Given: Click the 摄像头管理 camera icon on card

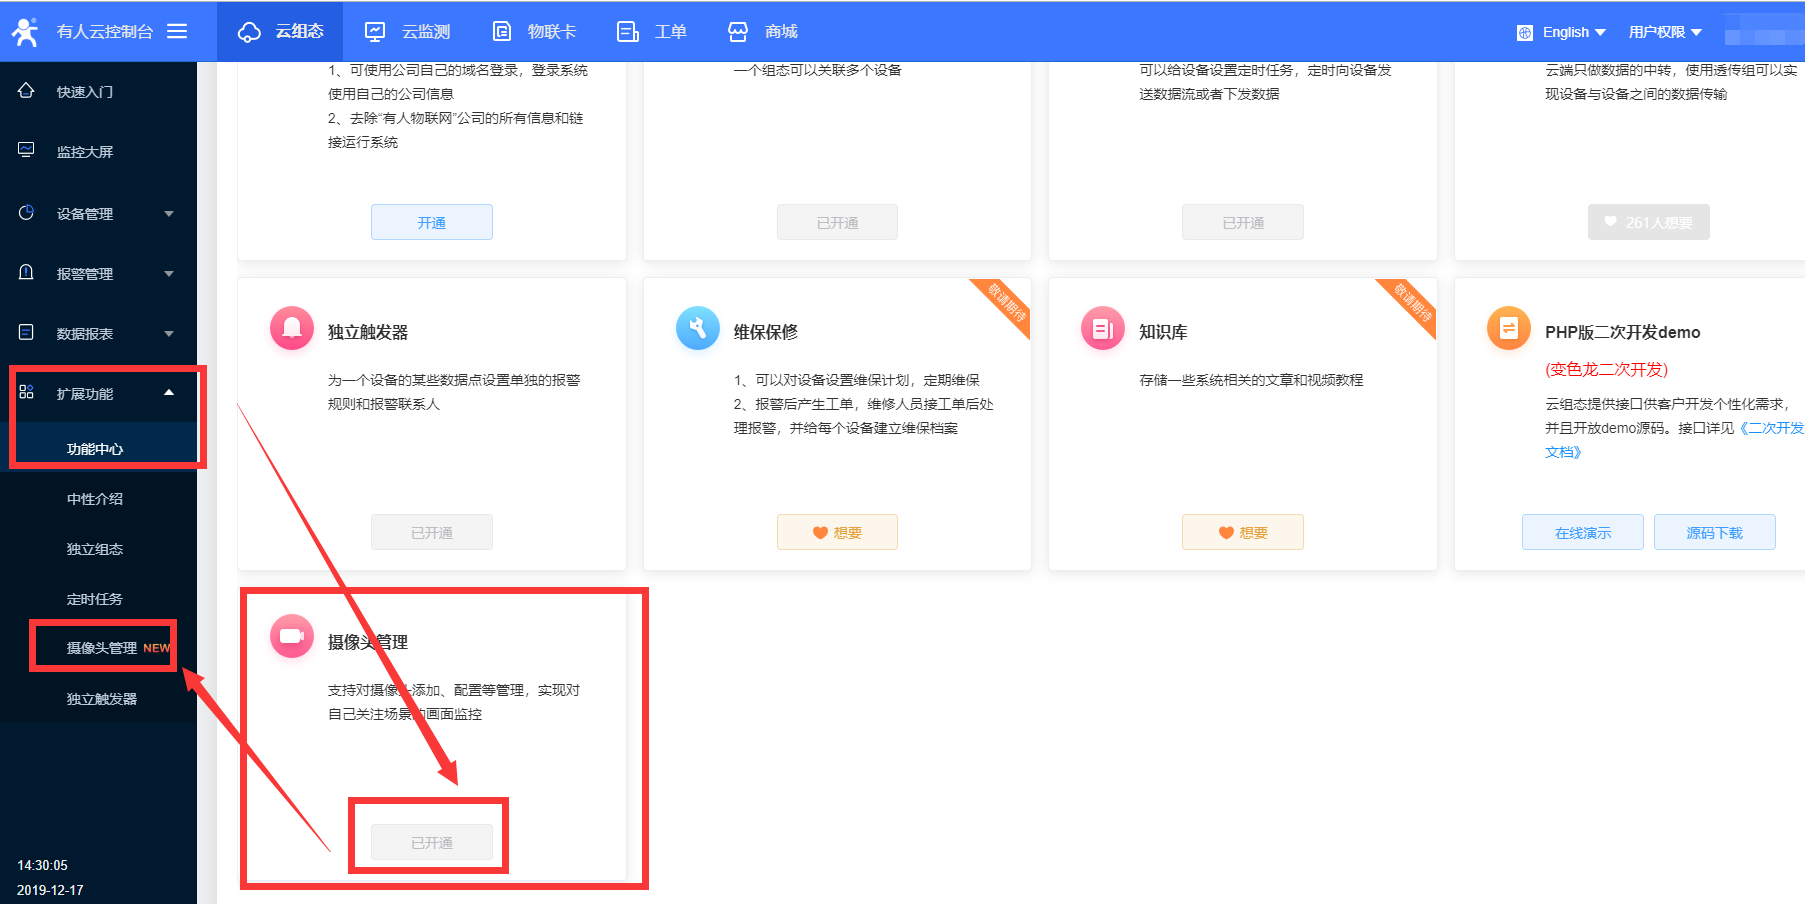Looking at the screenshot, I should (x=292, y=636).
